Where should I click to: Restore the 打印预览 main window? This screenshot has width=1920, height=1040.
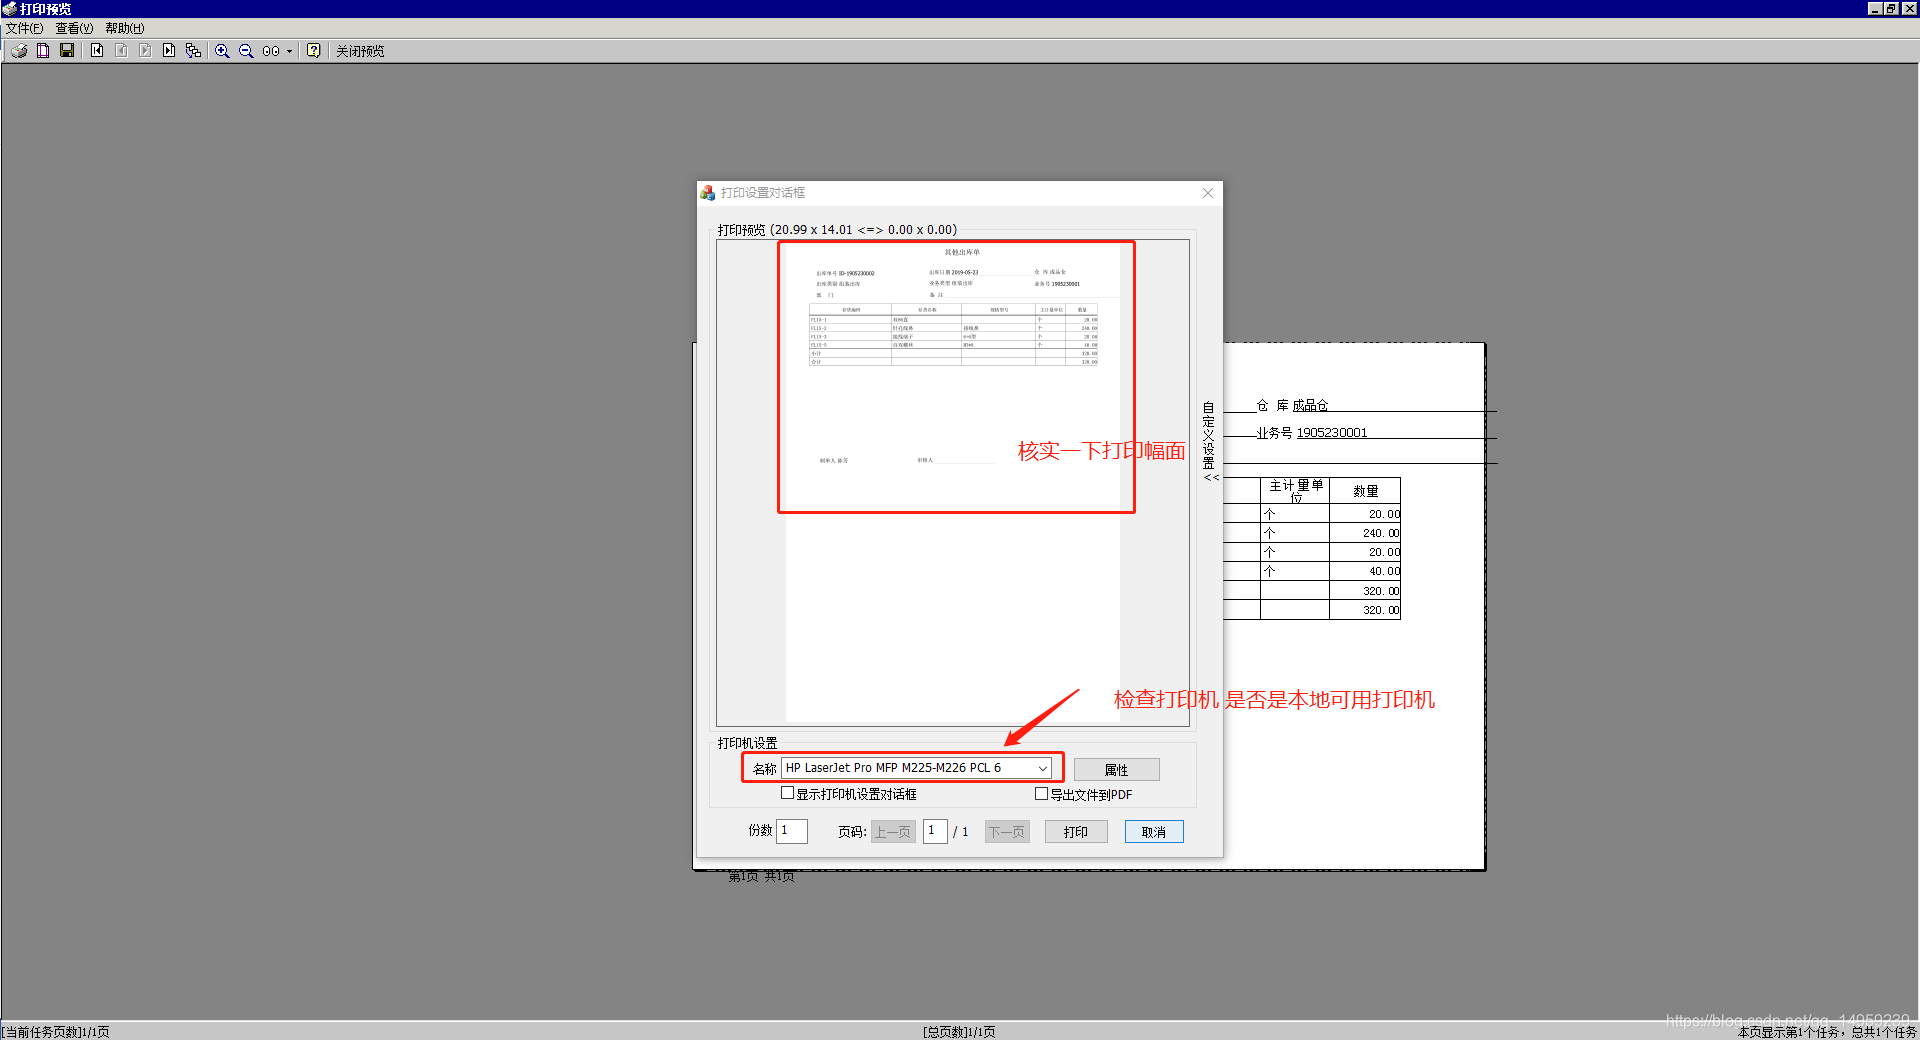[x=1890, y=8]
